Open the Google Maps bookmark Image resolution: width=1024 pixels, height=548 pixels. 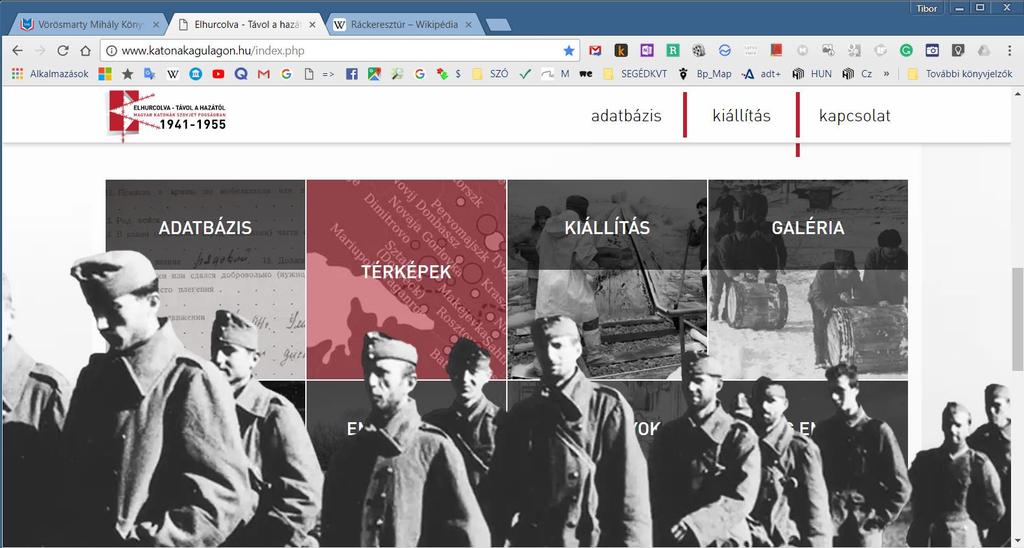pyautogui.click(x=374, y=74)
